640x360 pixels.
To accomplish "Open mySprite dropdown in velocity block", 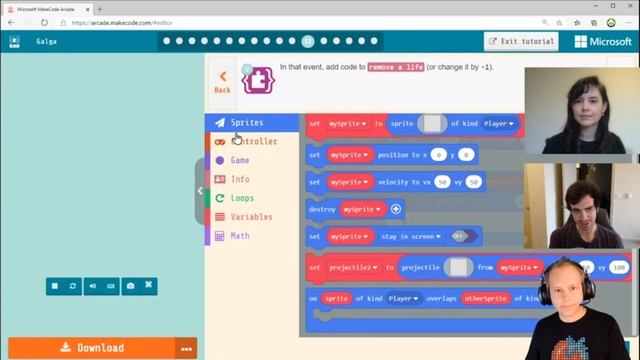I will tap(349, 182).
